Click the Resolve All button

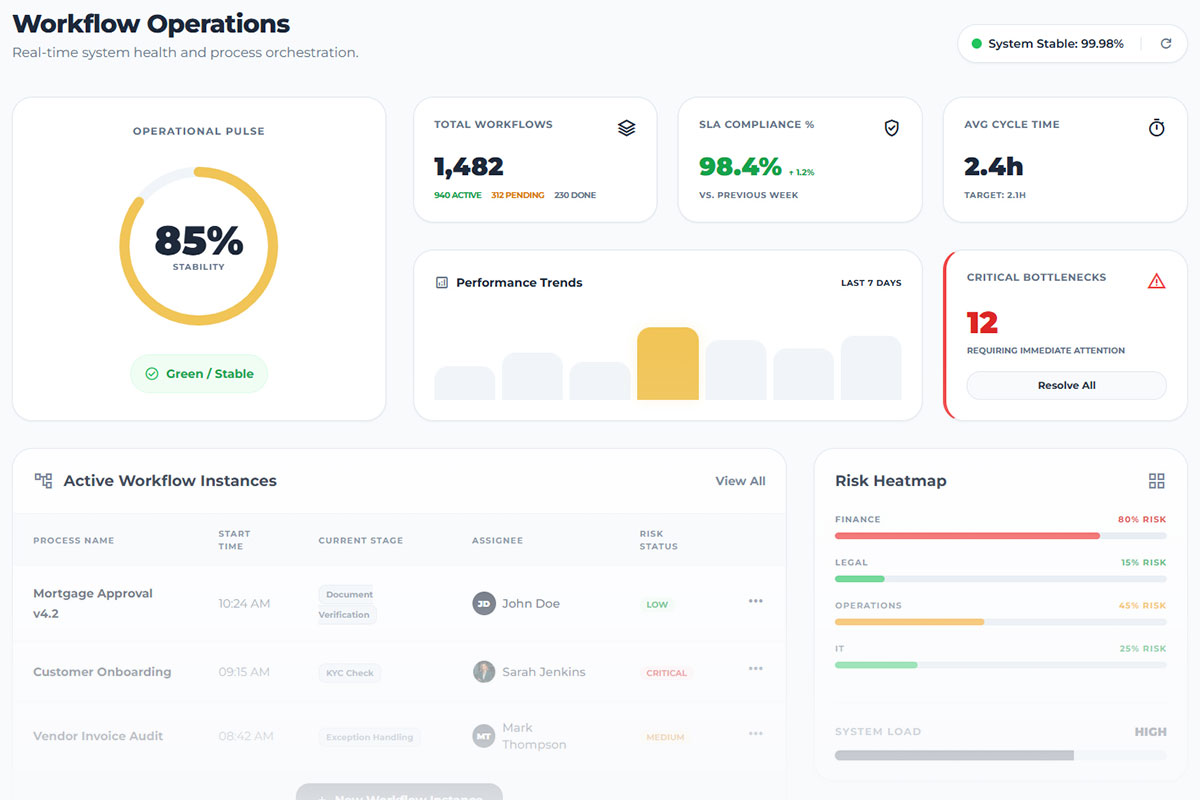pos(1066,386)
